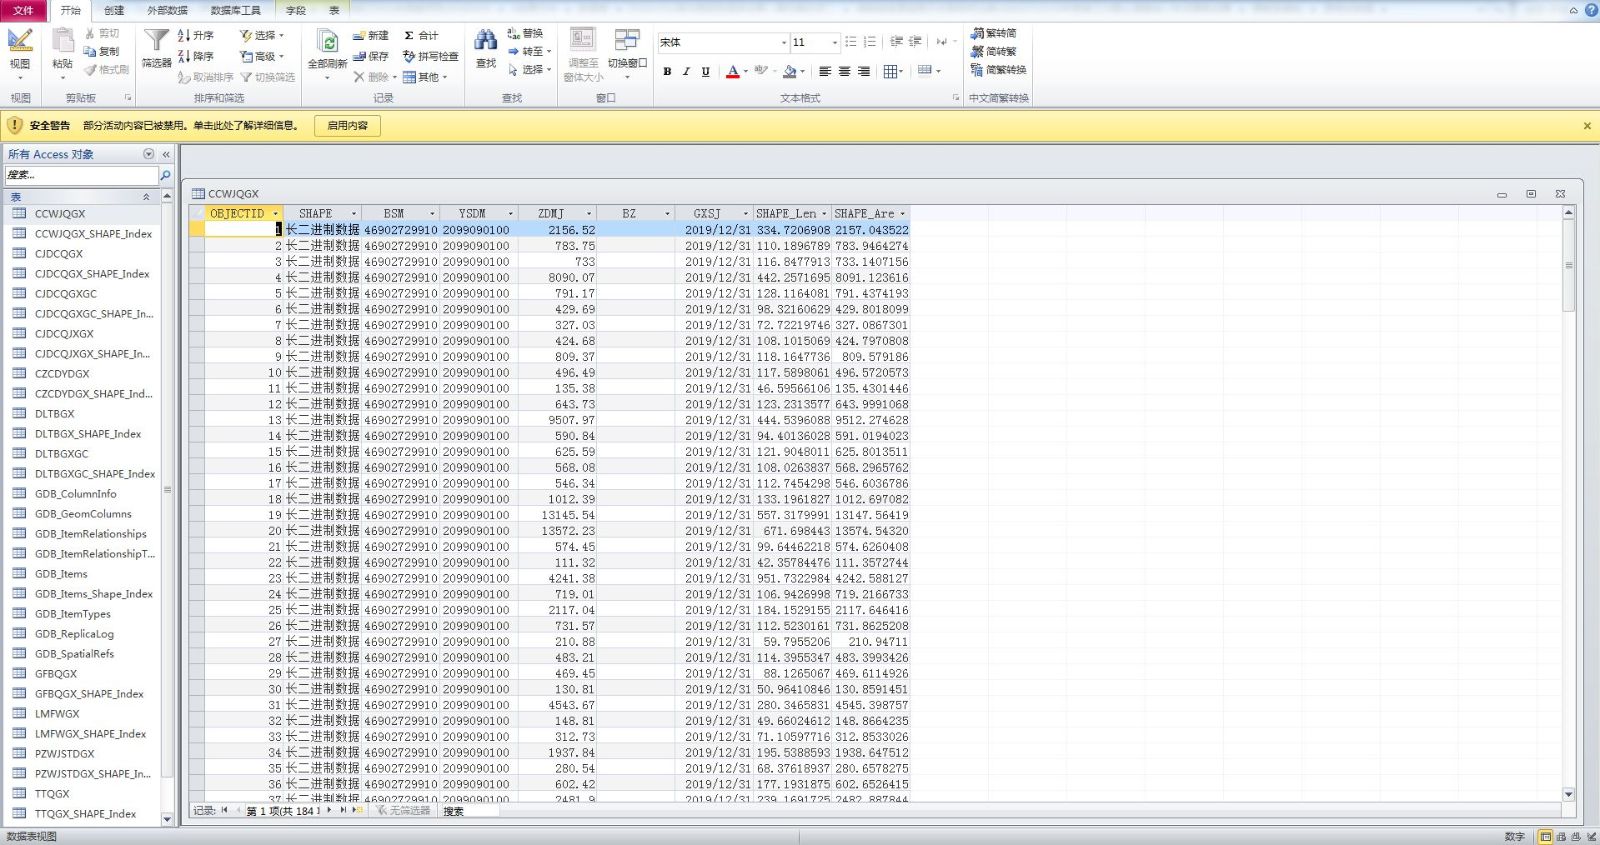
Task: Open the gridlines button in text formatting group
Action: pyautogui.click(x=893, y=71)
